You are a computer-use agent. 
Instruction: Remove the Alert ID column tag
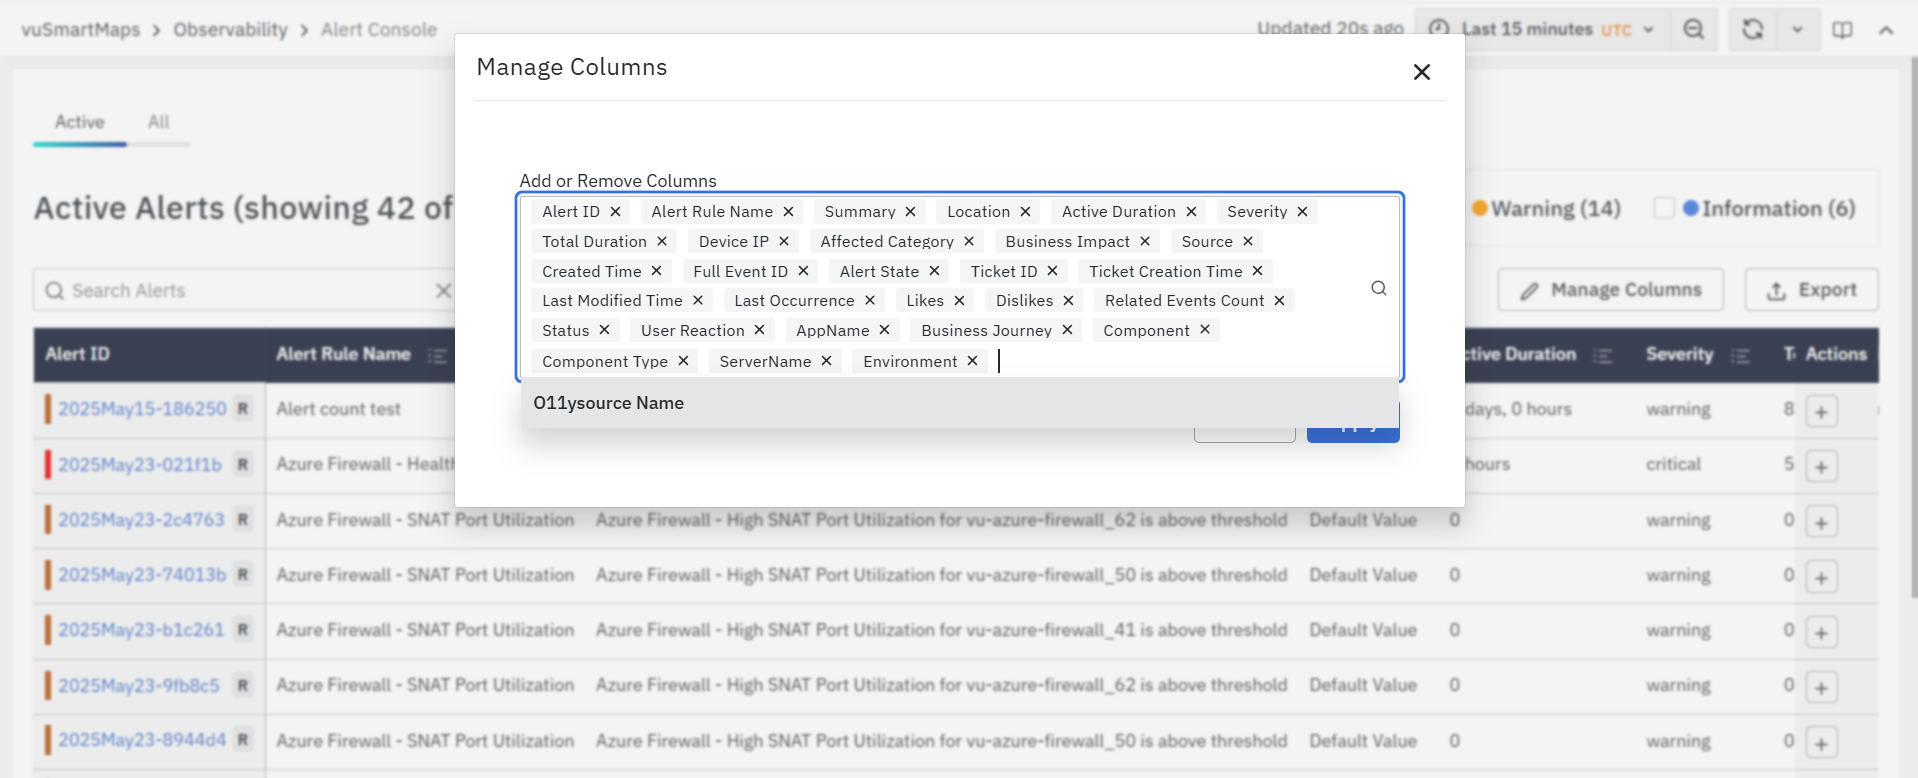pyautogui.click(x=615, y=212)
